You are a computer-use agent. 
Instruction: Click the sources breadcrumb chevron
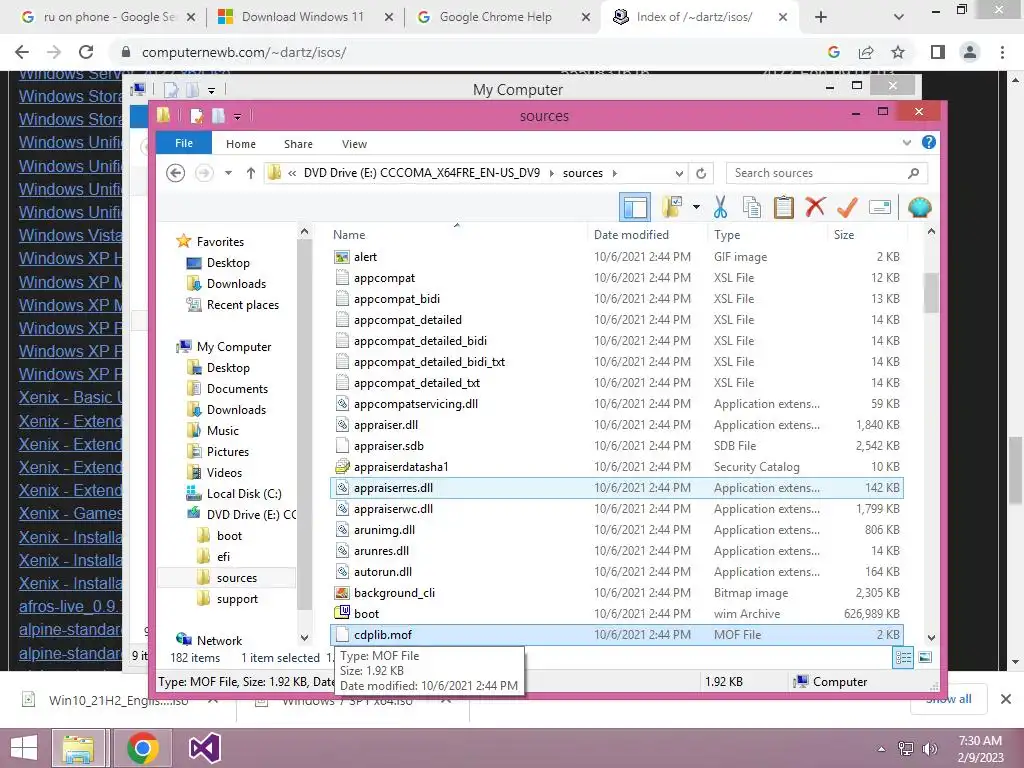pos(615,173)
